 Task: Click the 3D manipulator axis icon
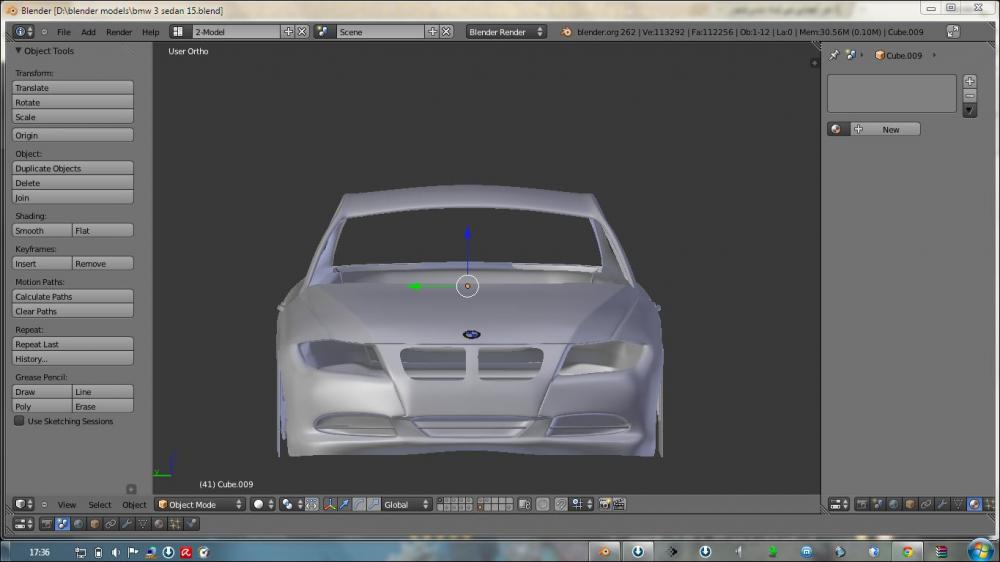coord(329,505)
